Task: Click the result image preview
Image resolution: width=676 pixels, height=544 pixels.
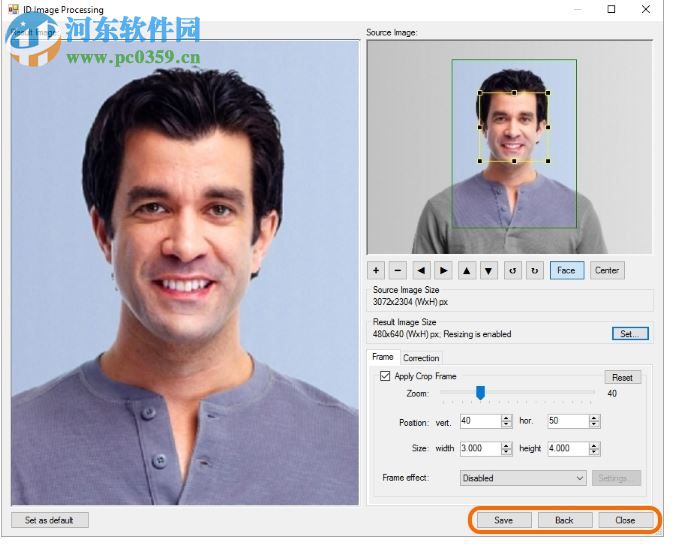Action: (185, 273)
